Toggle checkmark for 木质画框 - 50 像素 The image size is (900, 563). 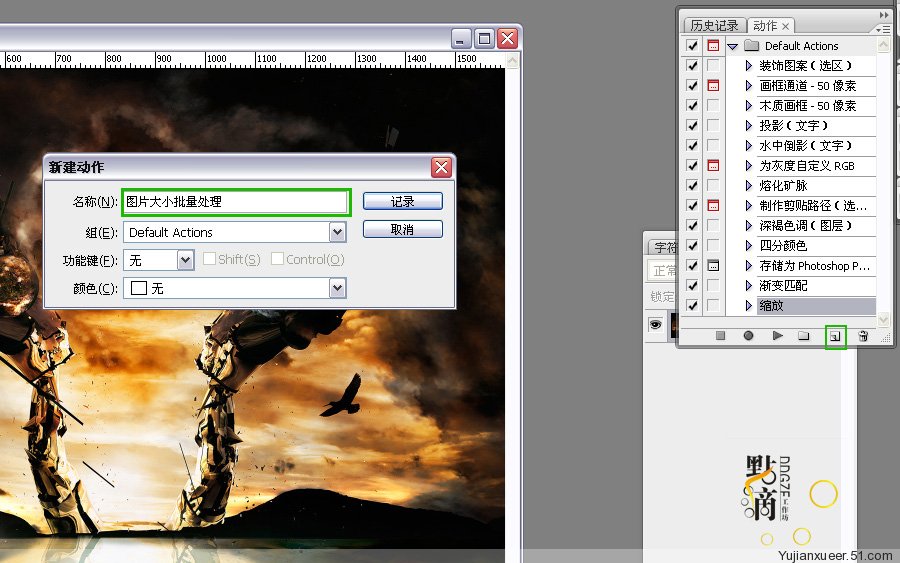[x=692, y=106]
